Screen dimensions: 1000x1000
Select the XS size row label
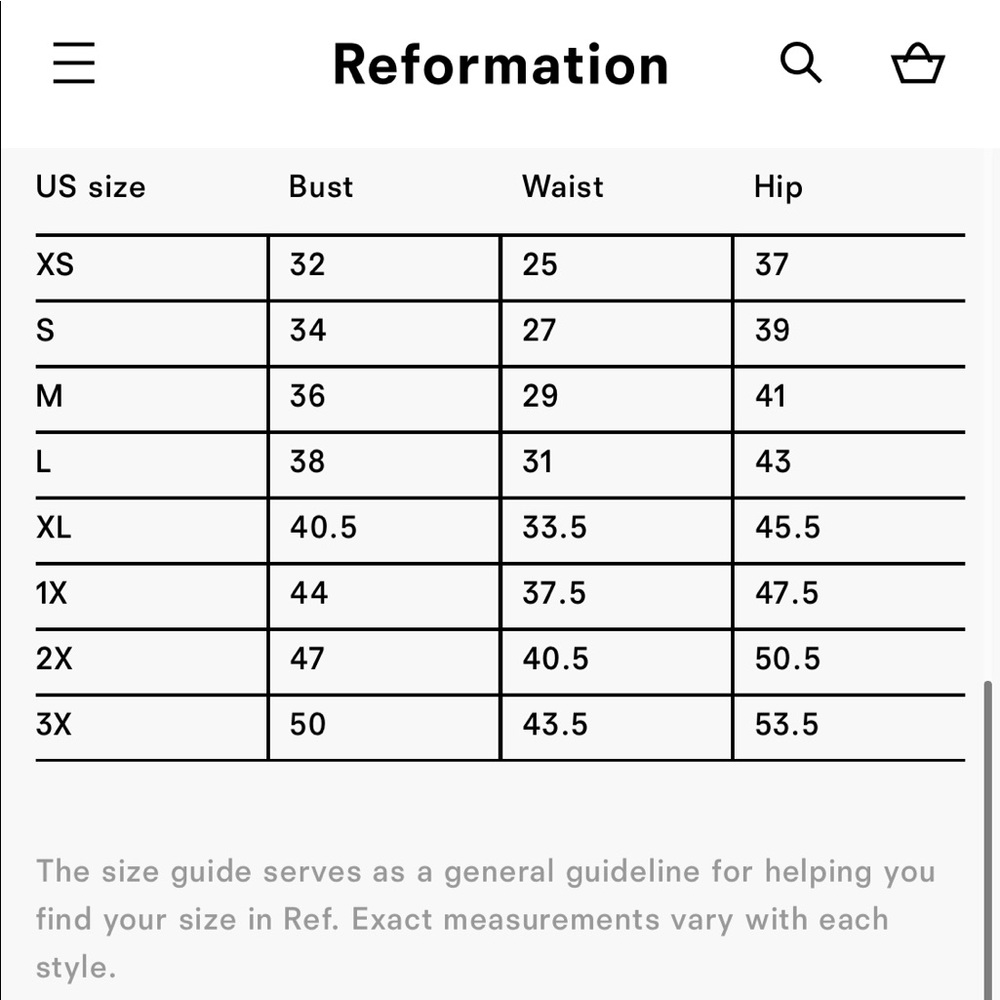tap(55, 265)
